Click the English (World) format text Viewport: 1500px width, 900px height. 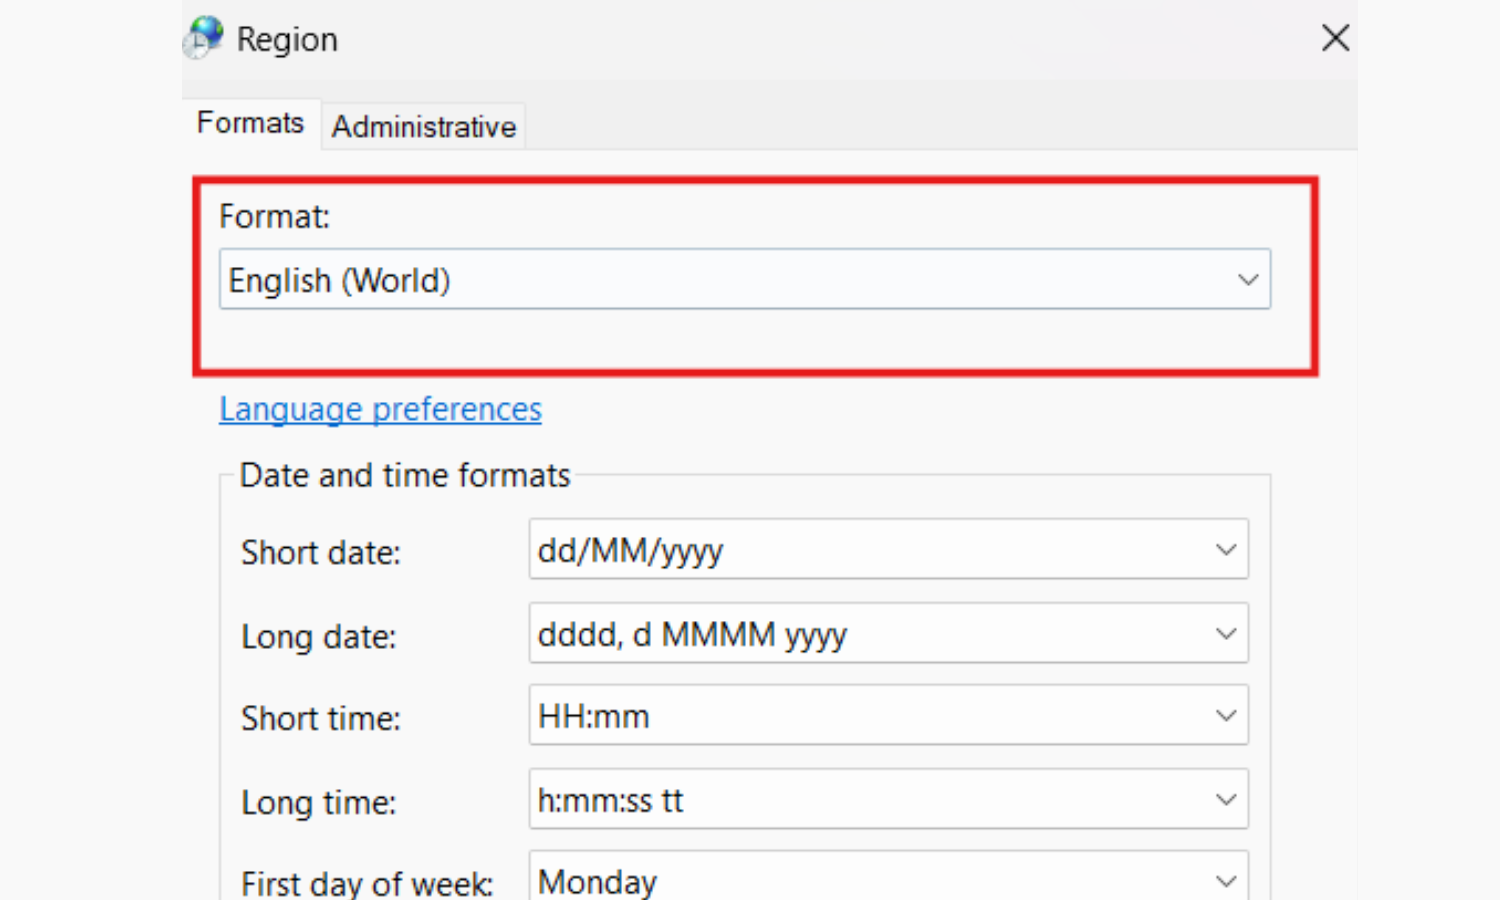click(340, 281)
